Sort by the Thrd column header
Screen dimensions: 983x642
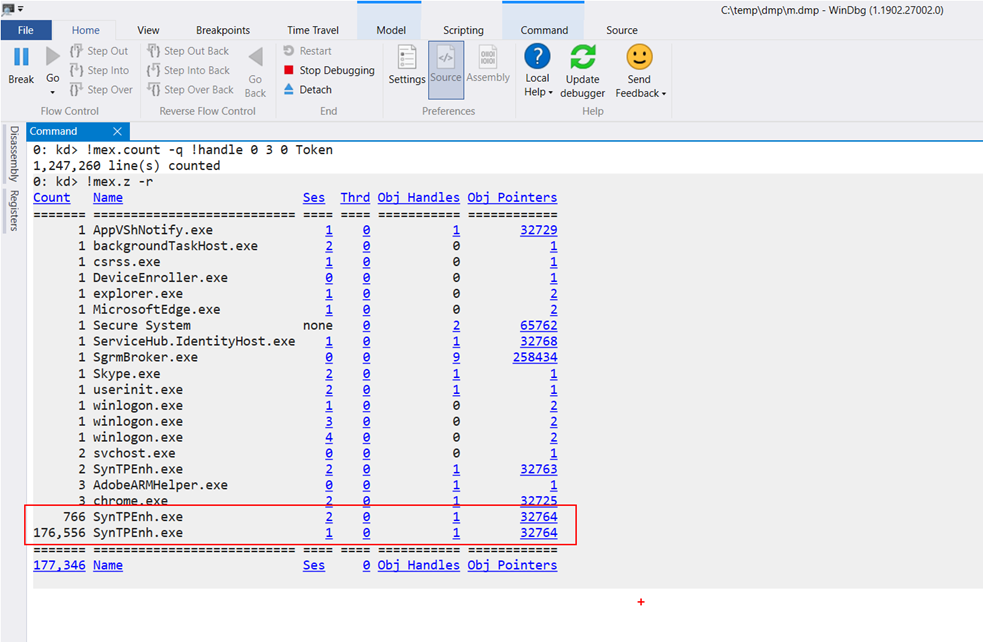click(x=355, y=197)
